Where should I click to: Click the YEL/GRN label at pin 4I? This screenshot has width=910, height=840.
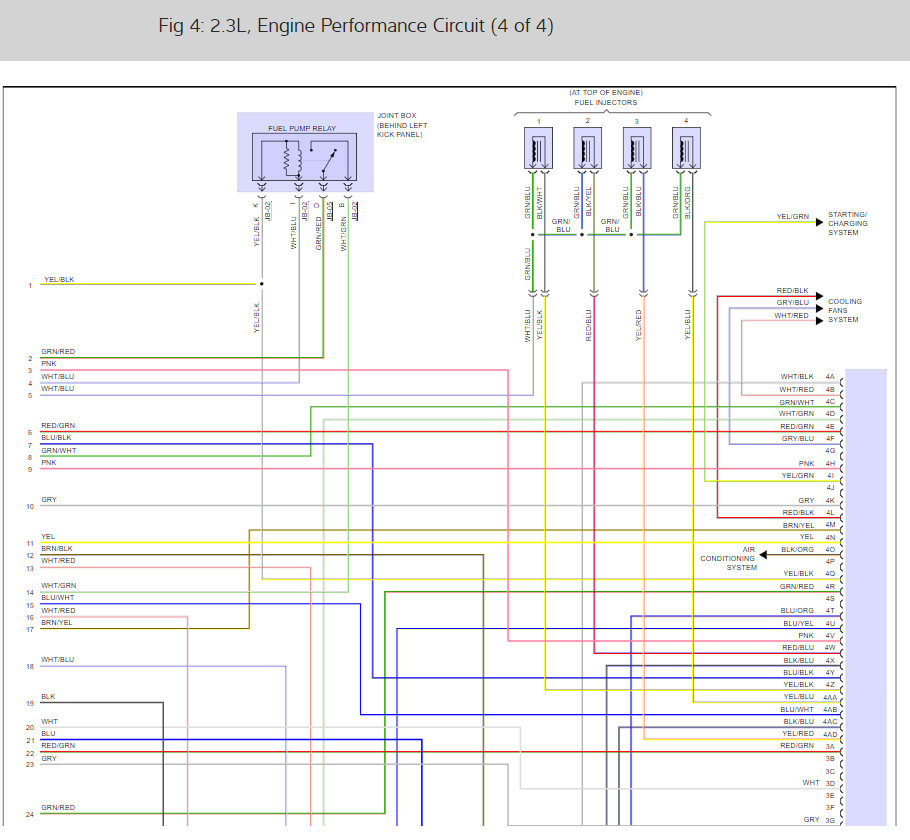(798, 475)
